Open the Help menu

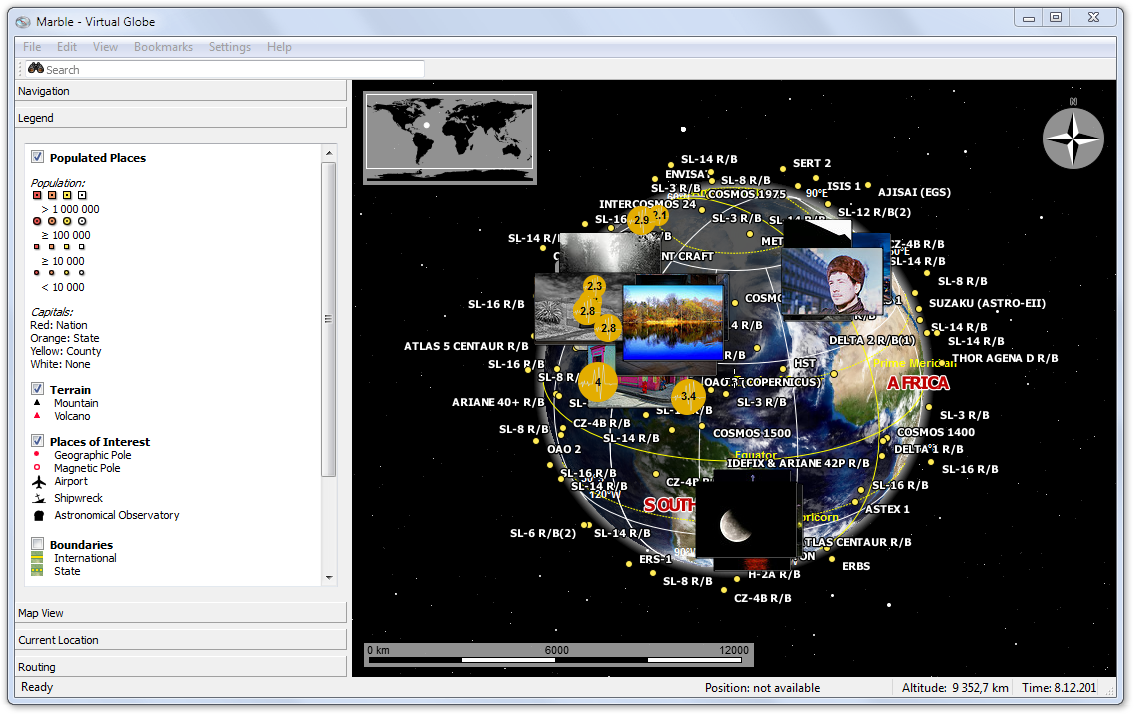click(279, 47)
